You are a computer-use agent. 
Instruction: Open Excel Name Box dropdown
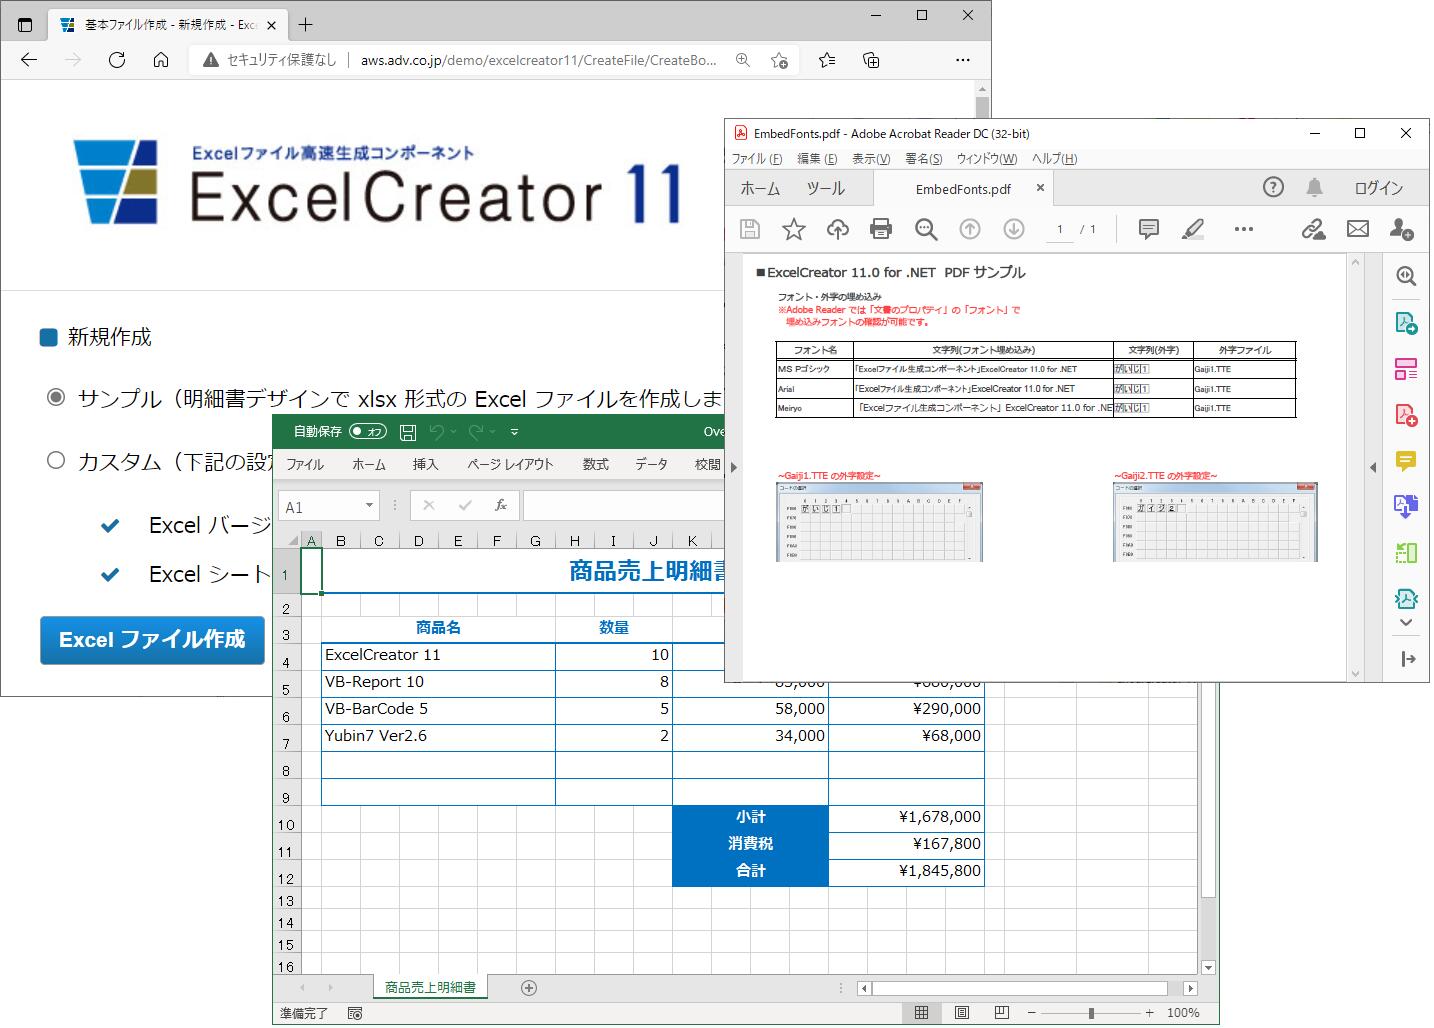pyautogui.click(x=370, y=506)
